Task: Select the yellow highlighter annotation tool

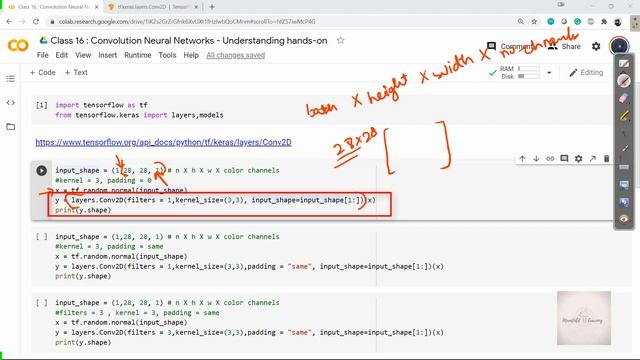Action: pos(624,116)
